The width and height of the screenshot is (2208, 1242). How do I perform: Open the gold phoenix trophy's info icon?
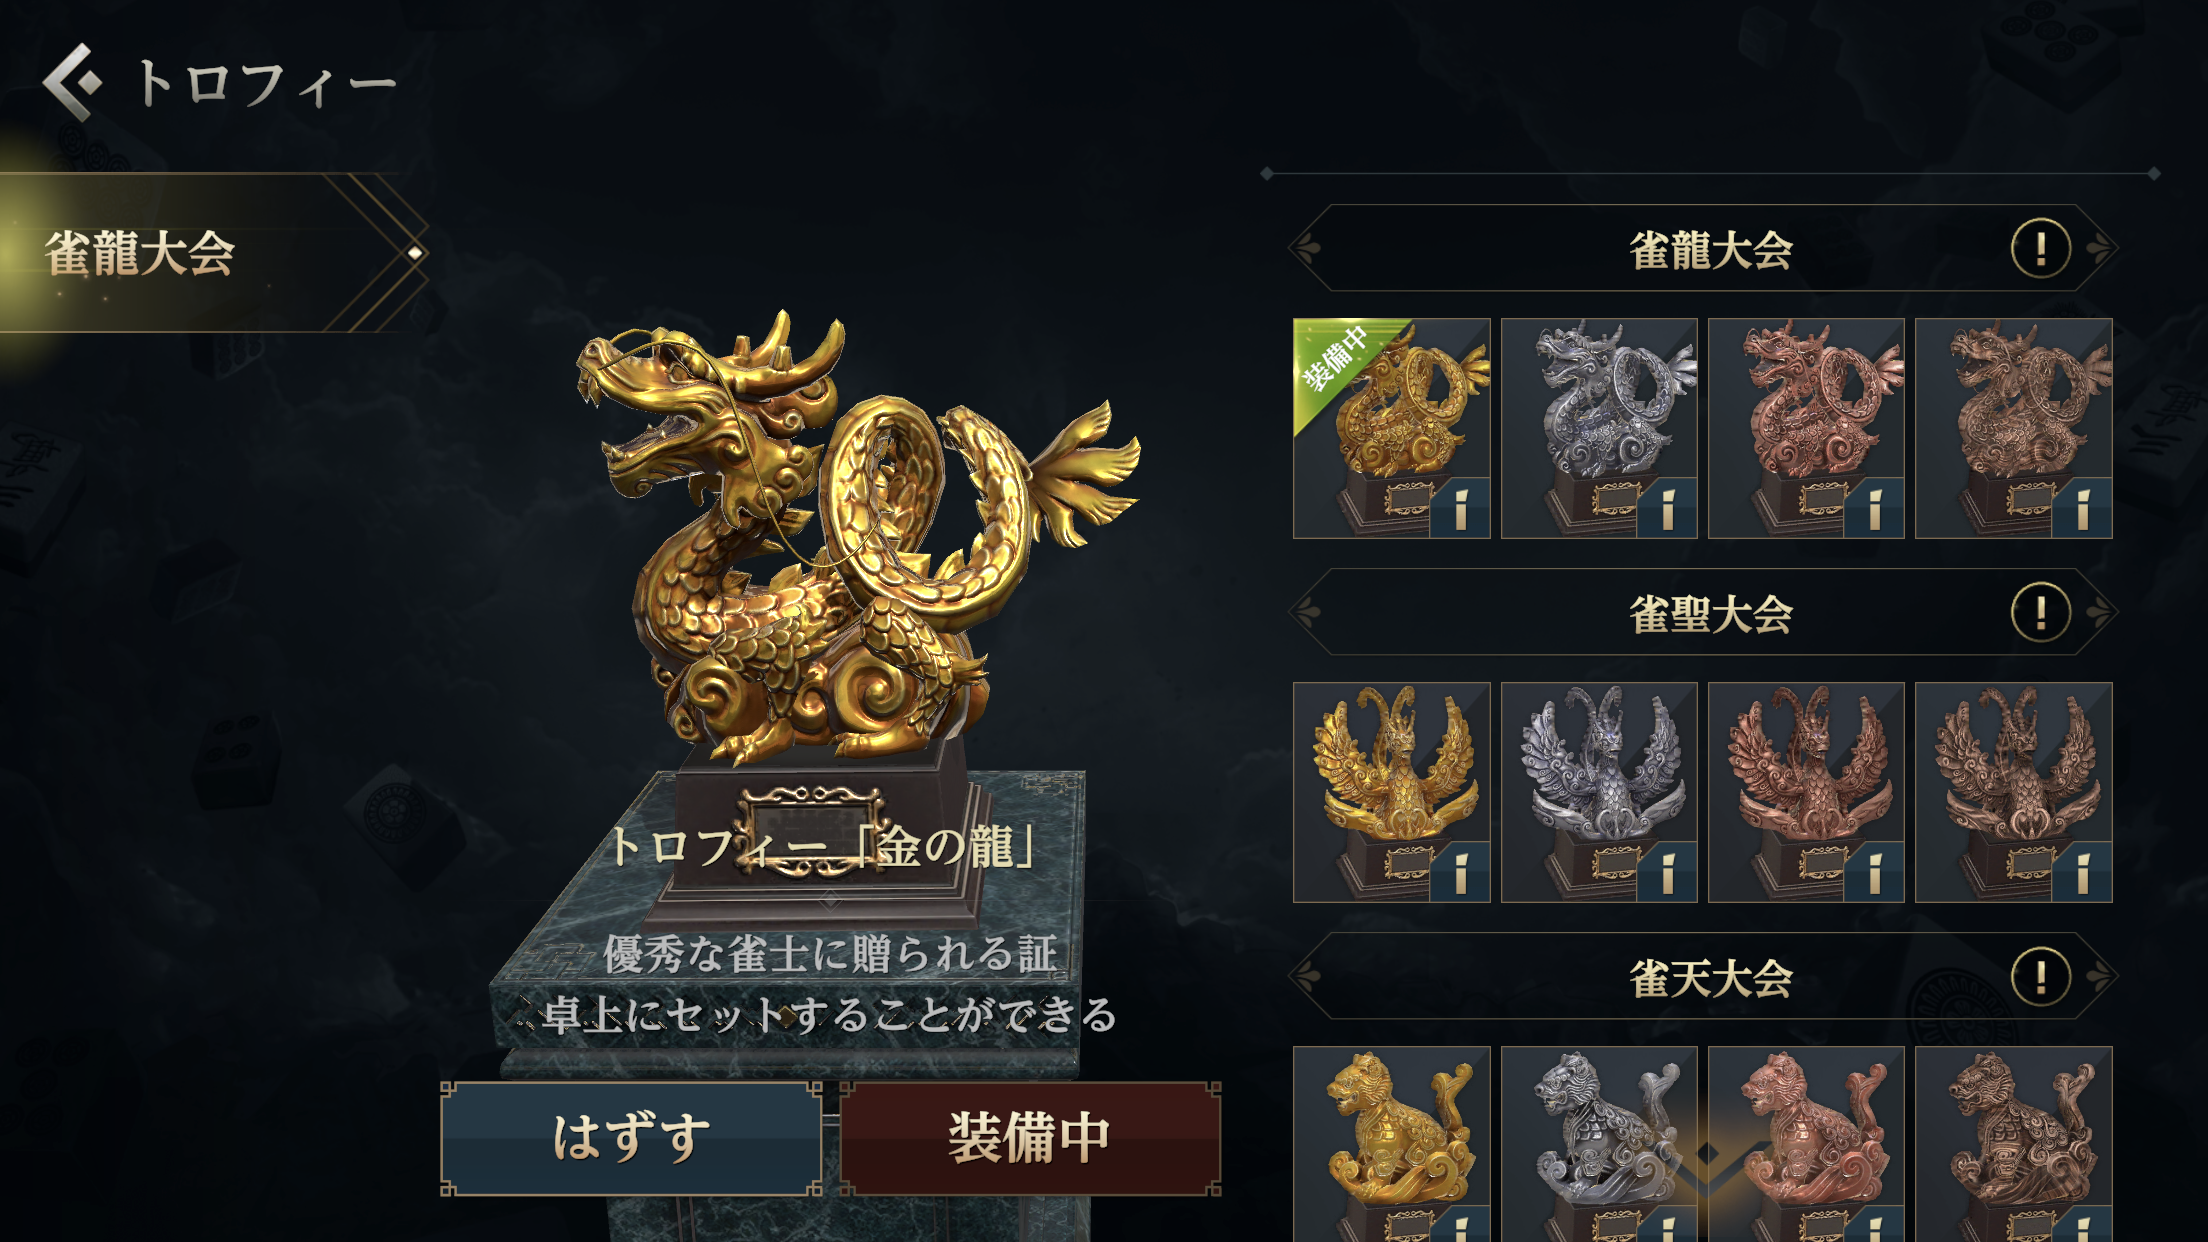click(1460, 872)
